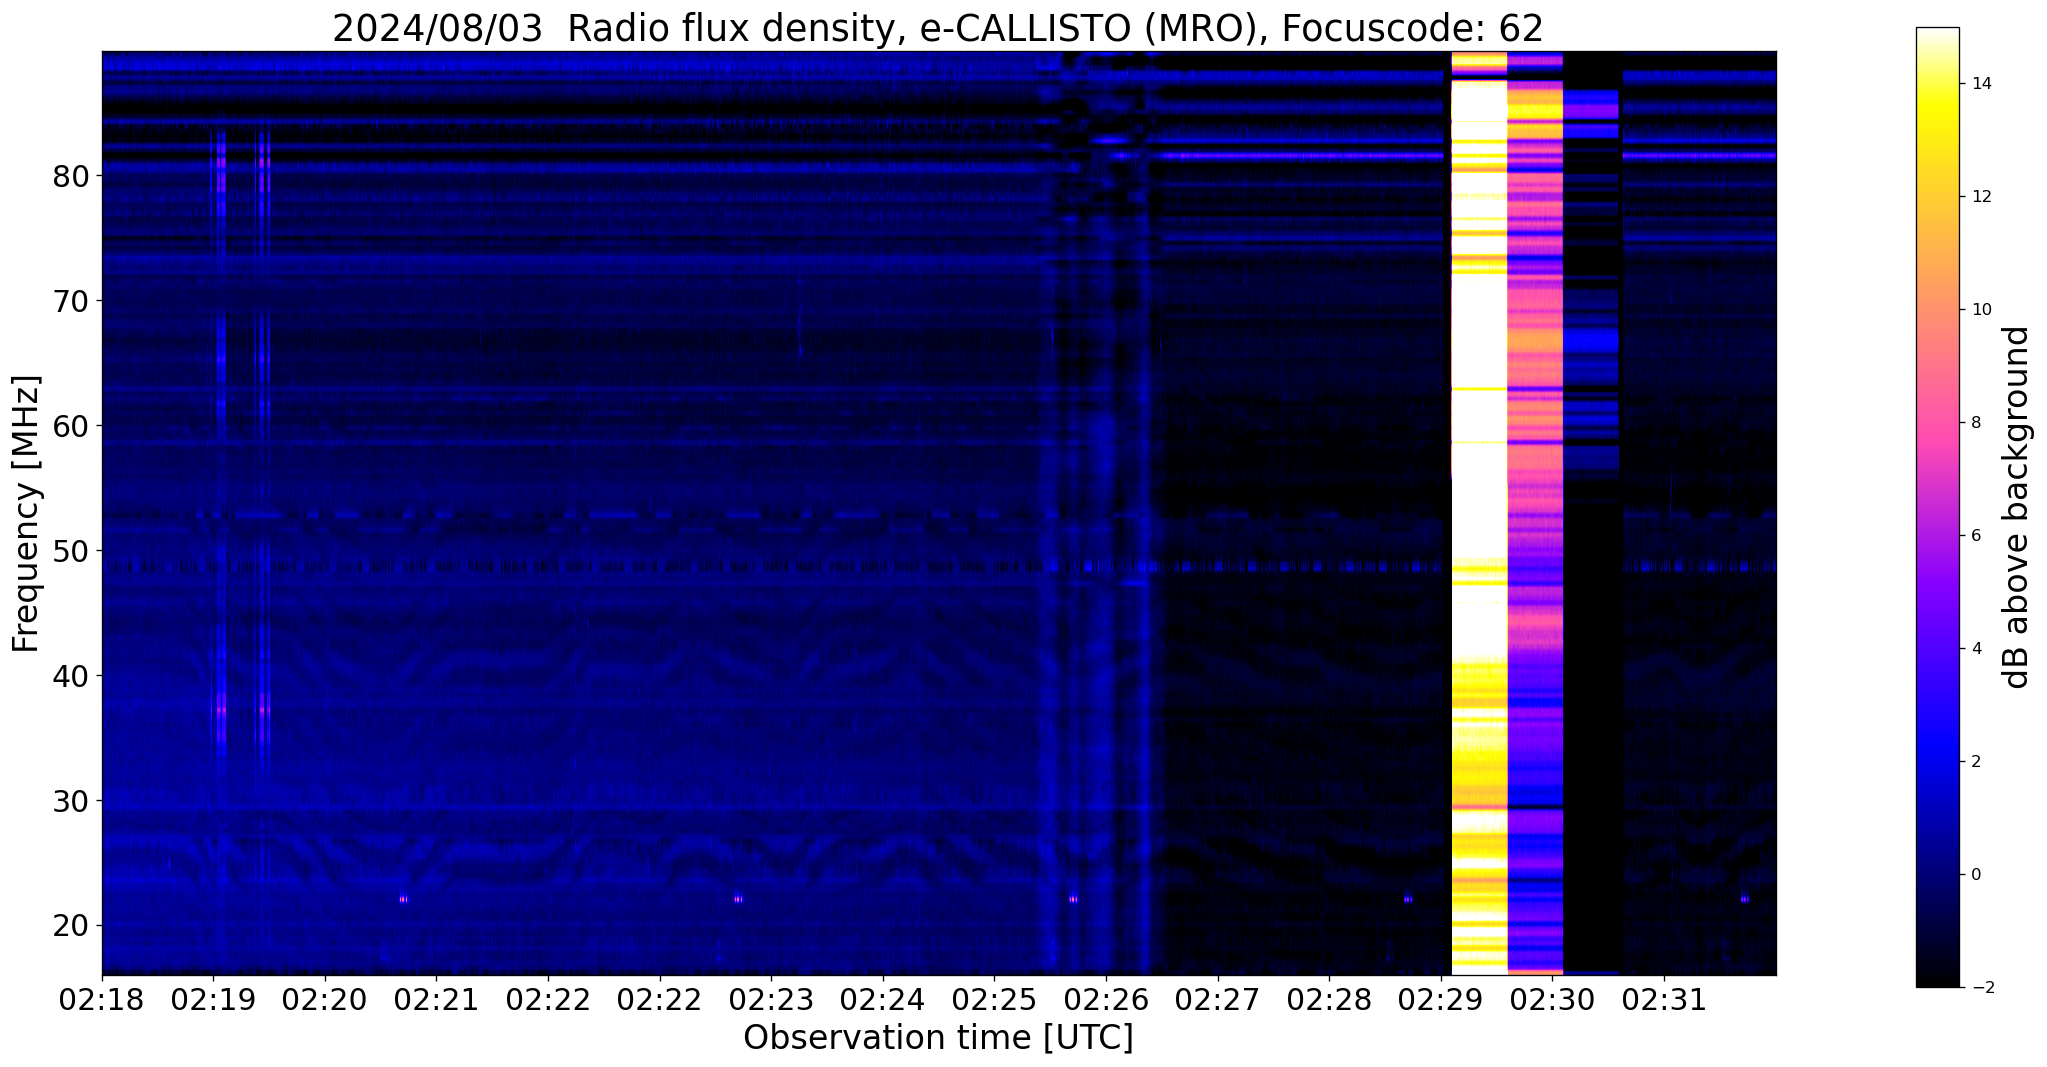Image resolution: width=2047 pixels, height=1067 pixels.
Task: Click the colorbar tick label 0
Action: pyautogui.click(x=1976, y=875)
